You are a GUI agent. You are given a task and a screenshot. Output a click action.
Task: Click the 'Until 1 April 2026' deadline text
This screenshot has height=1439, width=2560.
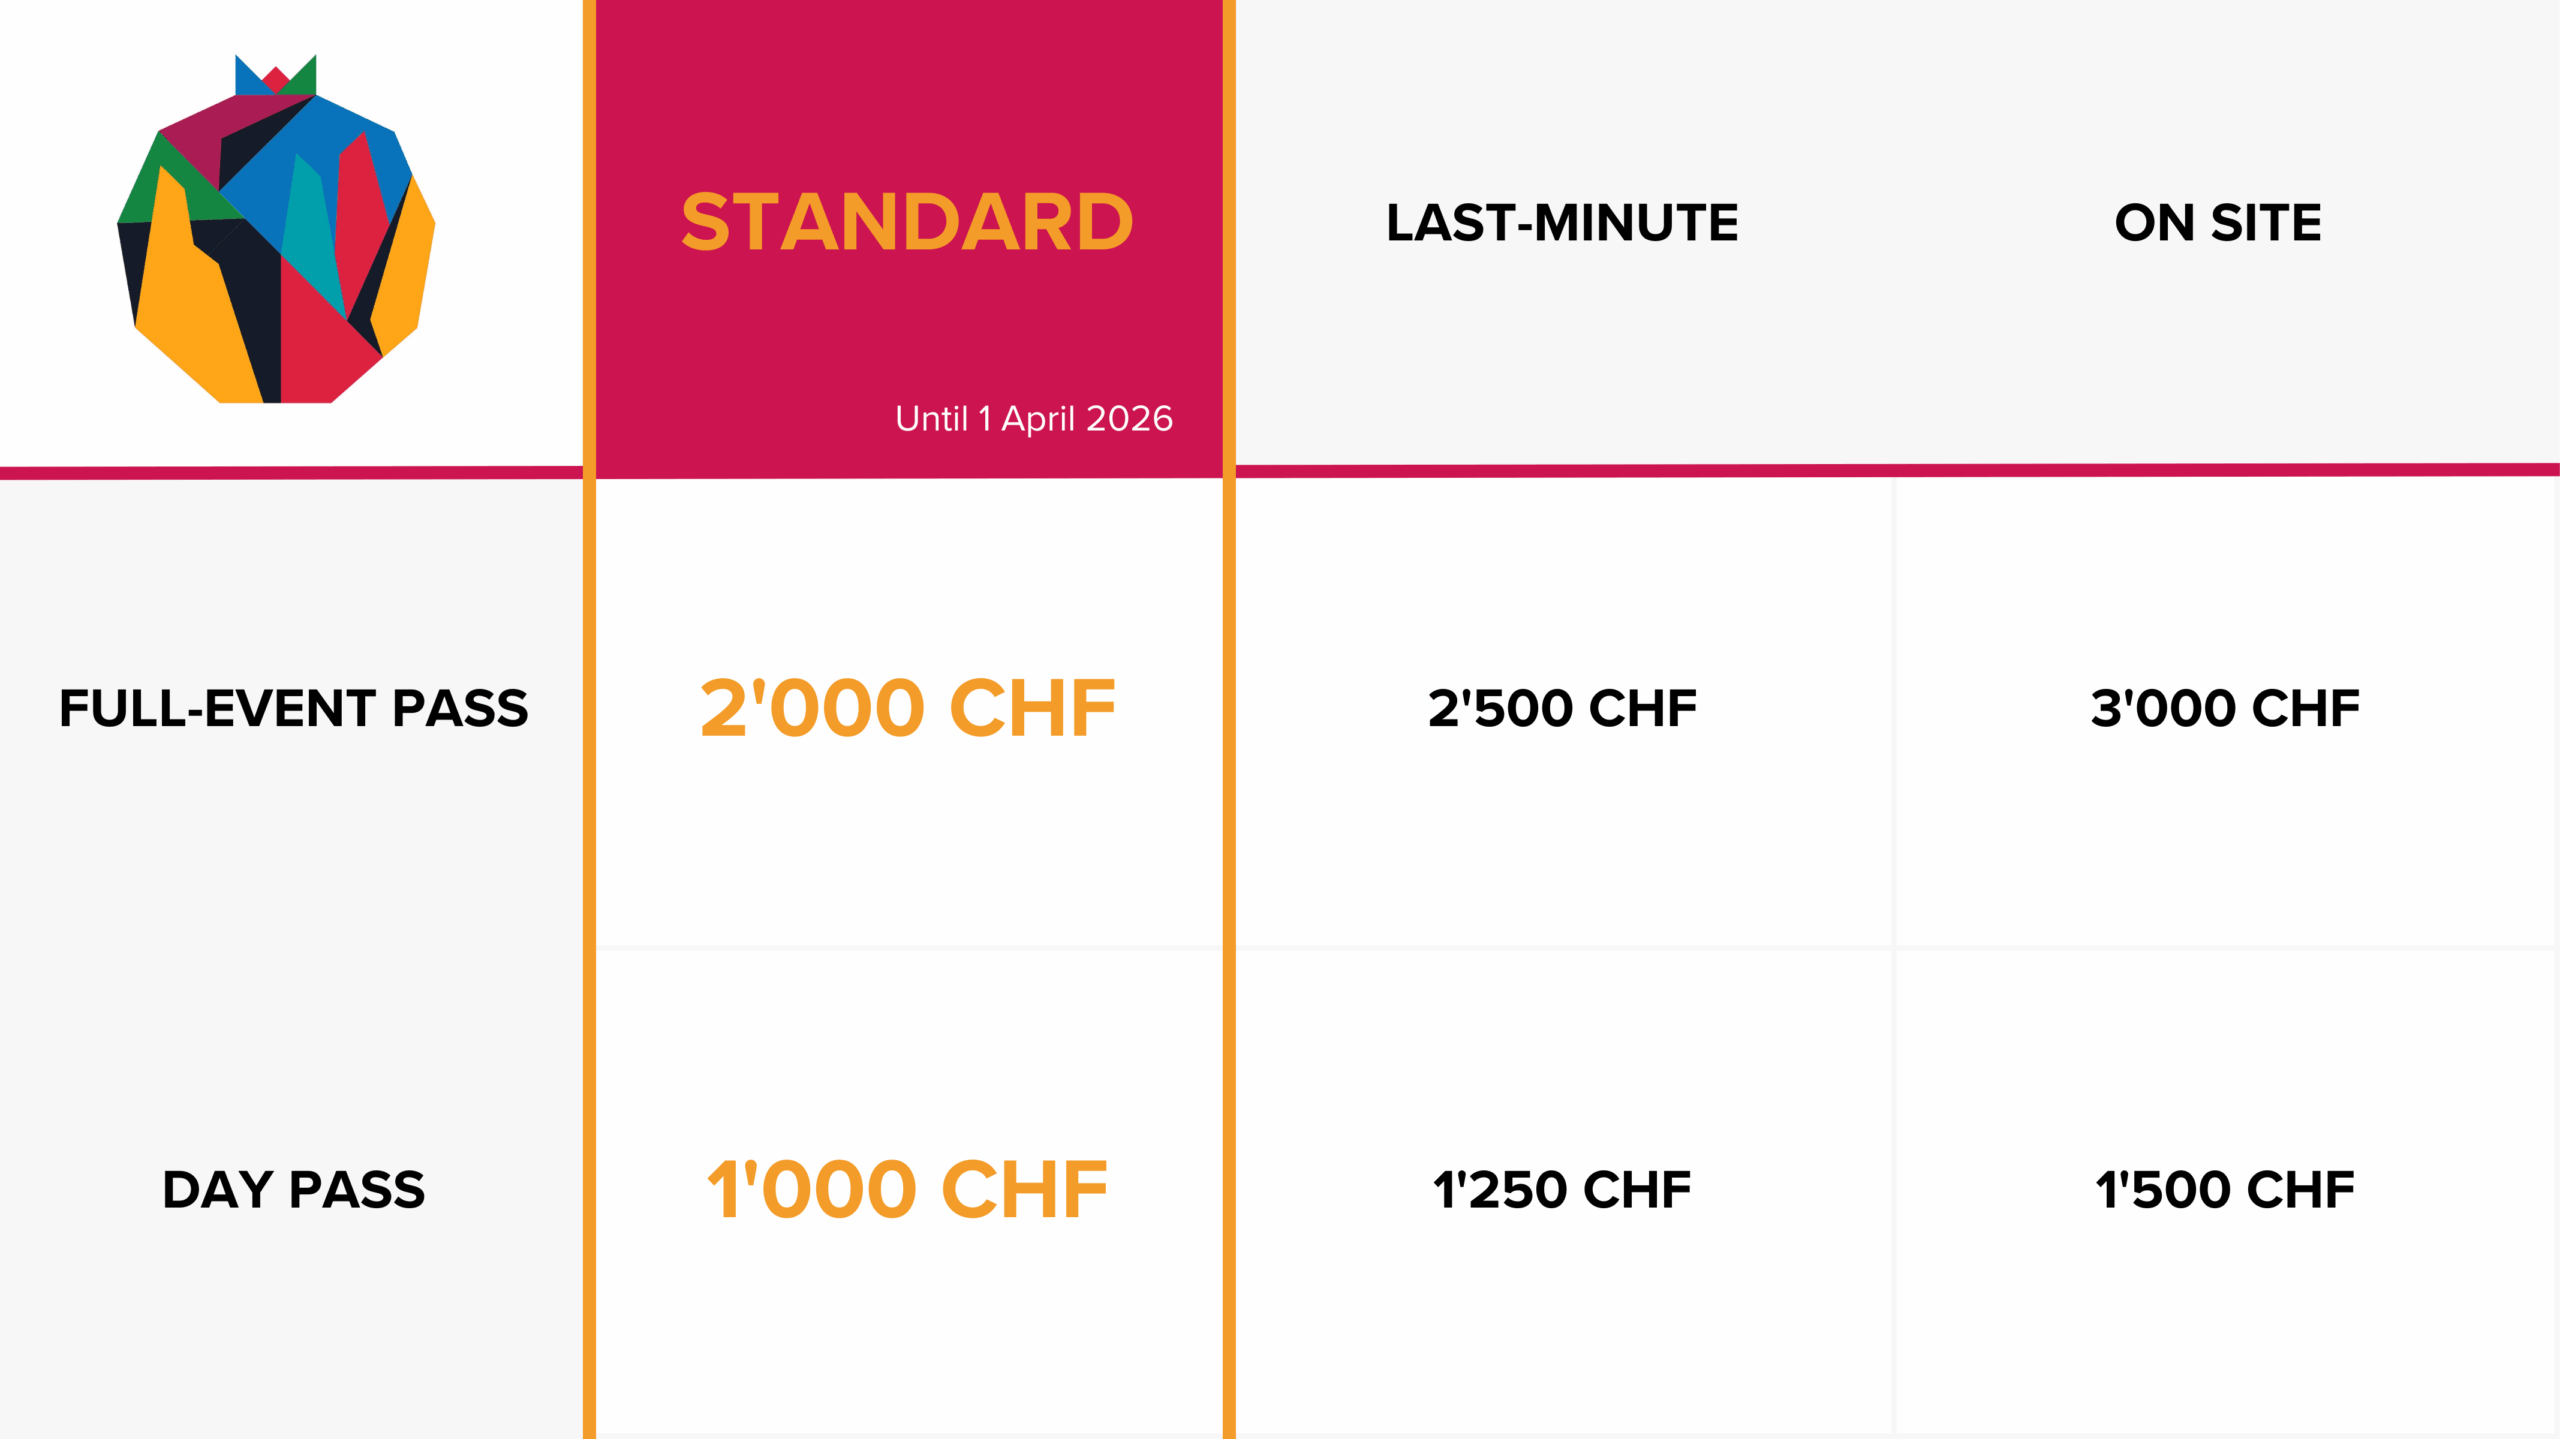[1033, 418]
